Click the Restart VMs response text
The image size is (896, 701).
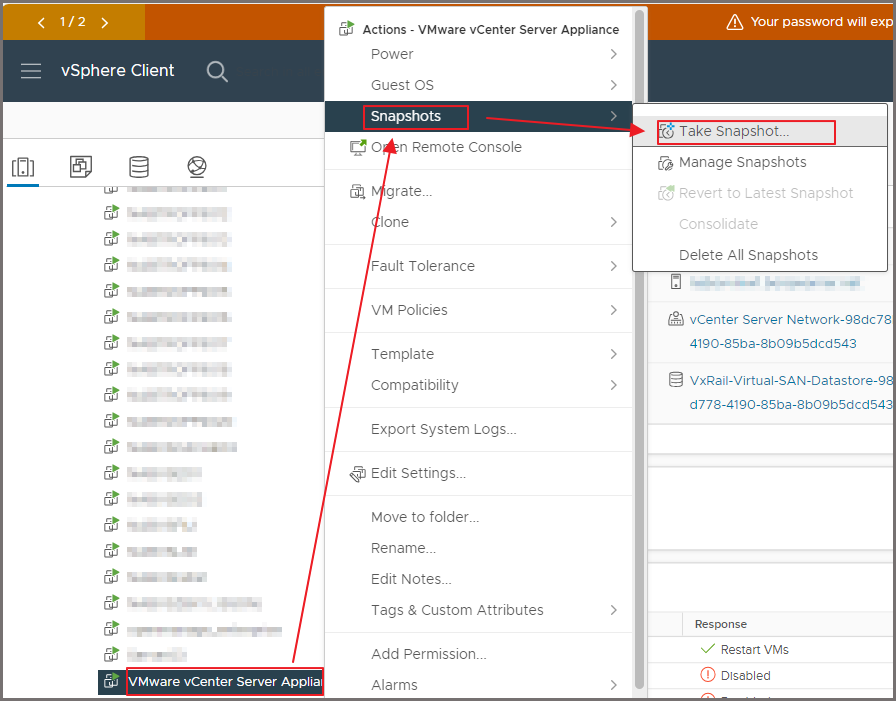pyautogui.click(x=754, y=650)
